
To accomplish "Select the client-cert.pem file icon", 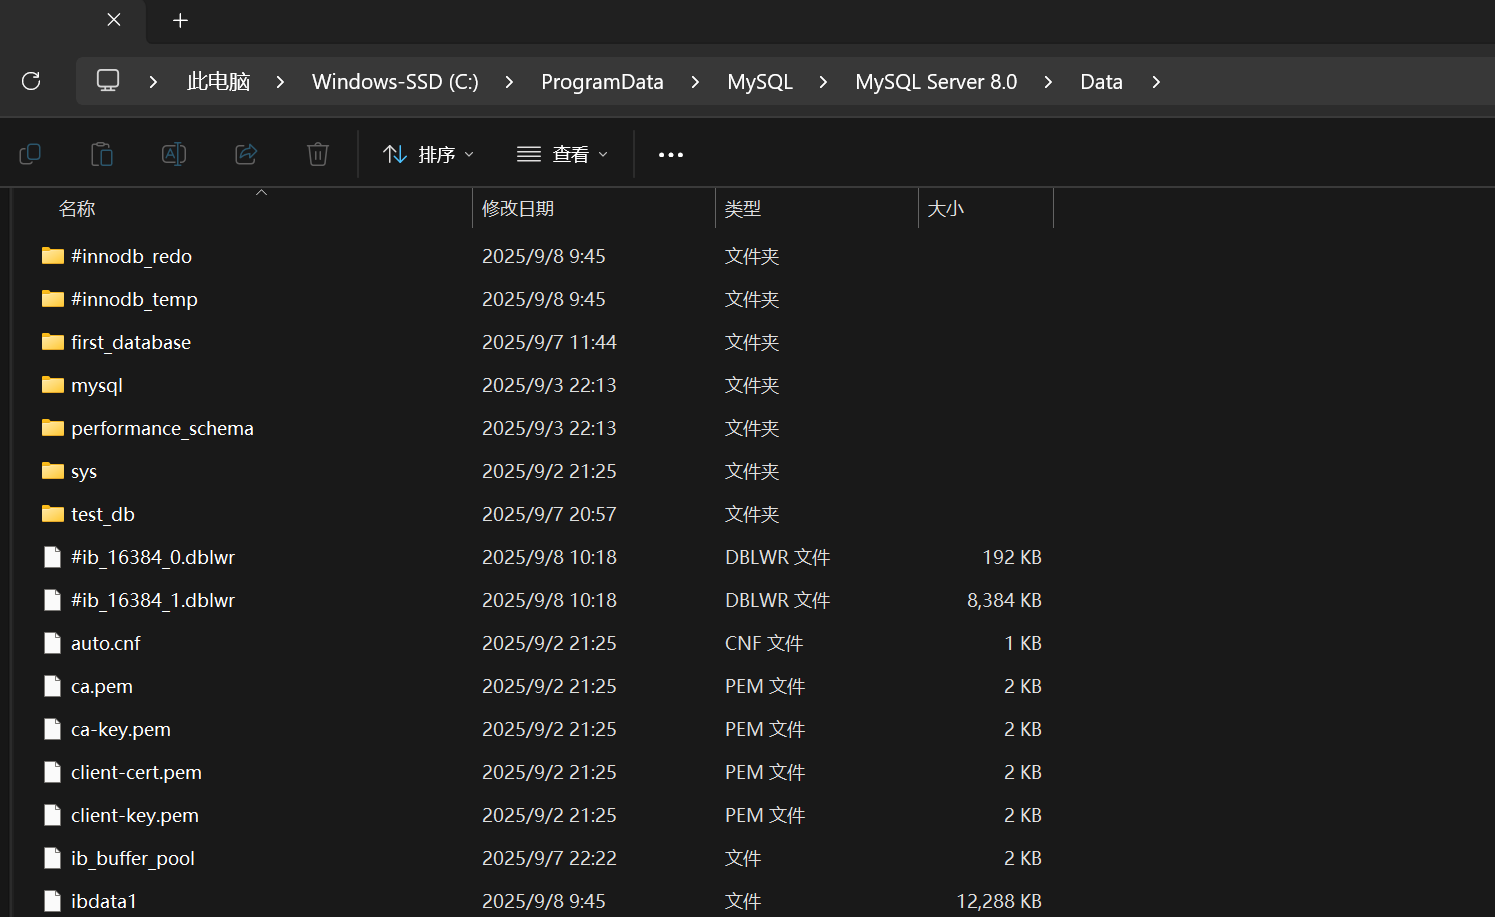I will click(53, 772).
